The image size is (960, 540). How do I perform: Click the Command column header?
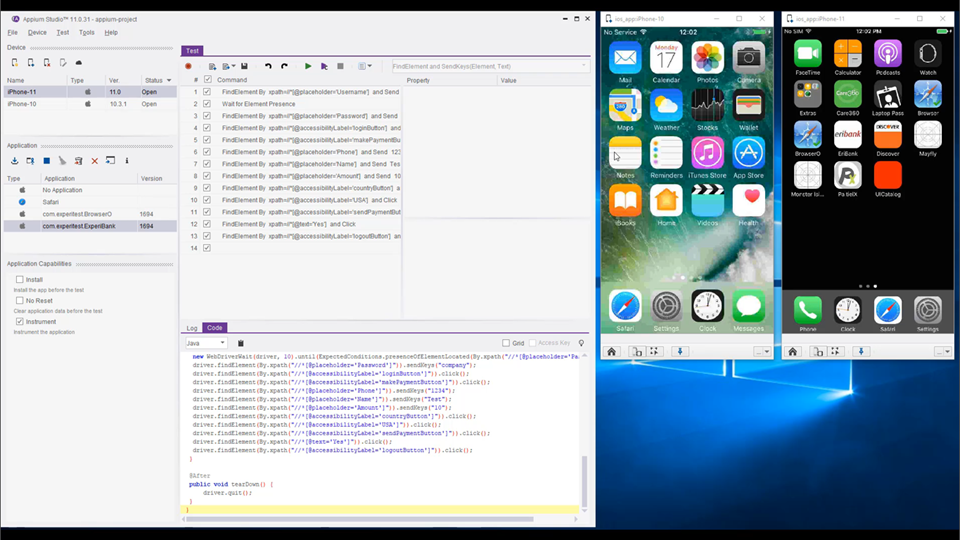click(232, 80)
